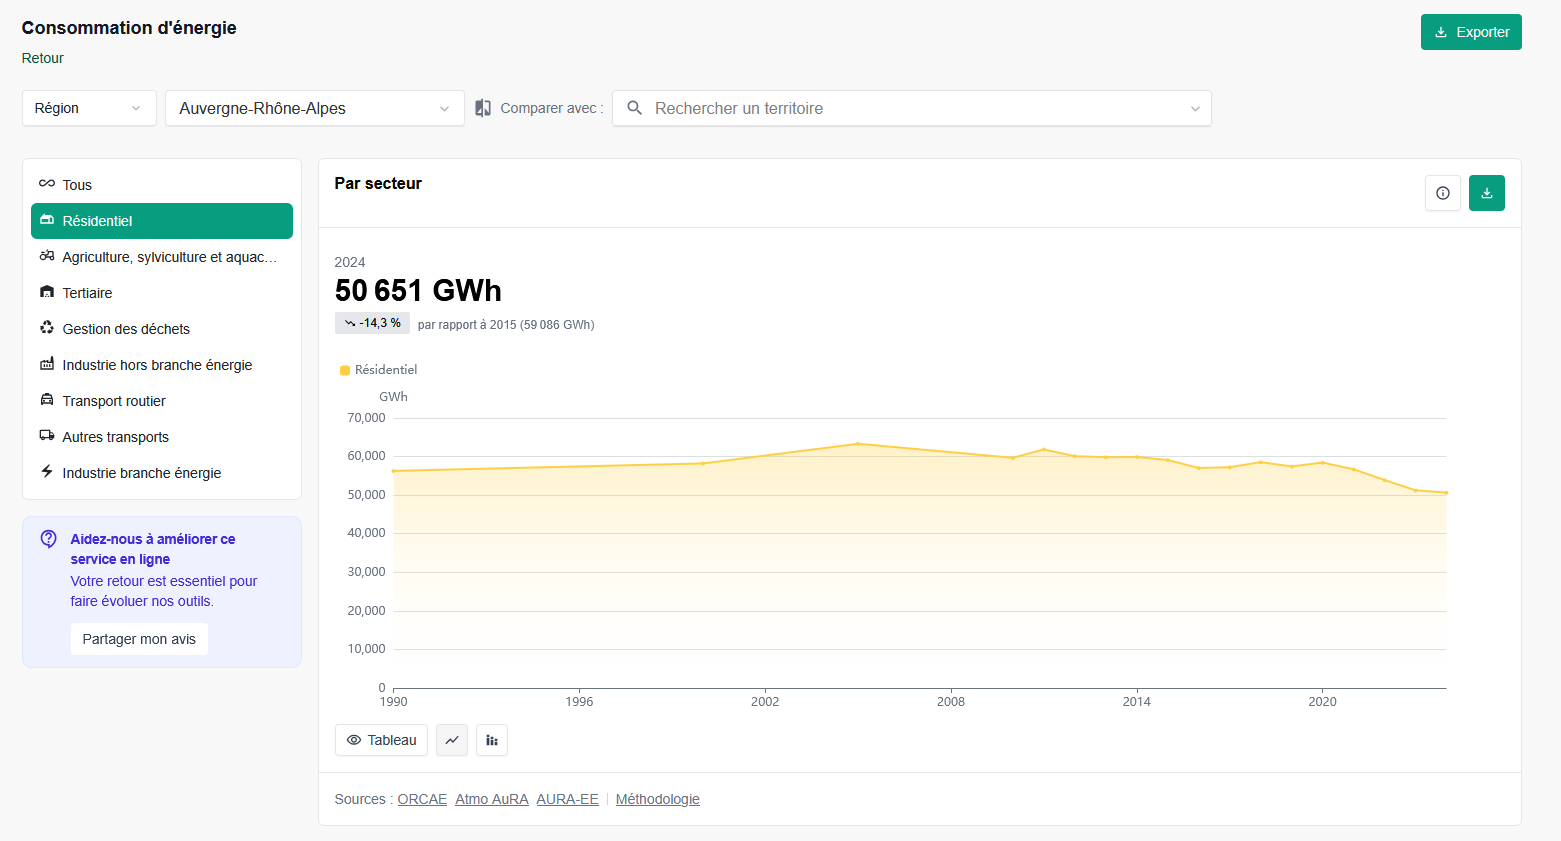This screenshot has height=841, width=1561.
Task: Click the truck icon for Autres transports
Action: [x=47, y=436]
